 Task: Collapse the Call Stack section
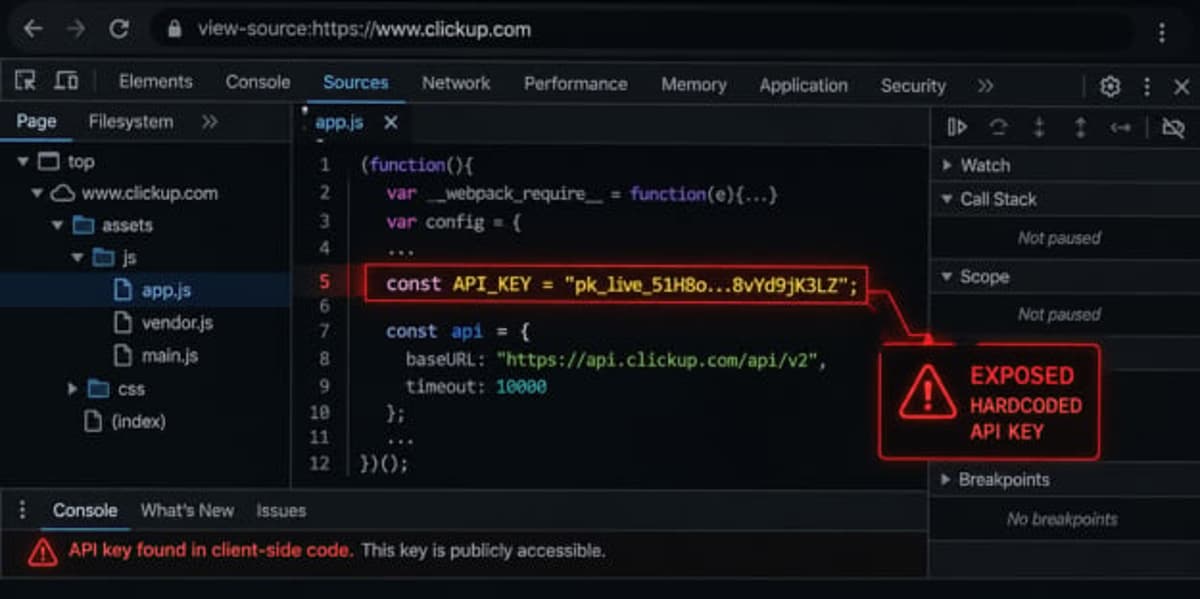[x=946, y=199]
